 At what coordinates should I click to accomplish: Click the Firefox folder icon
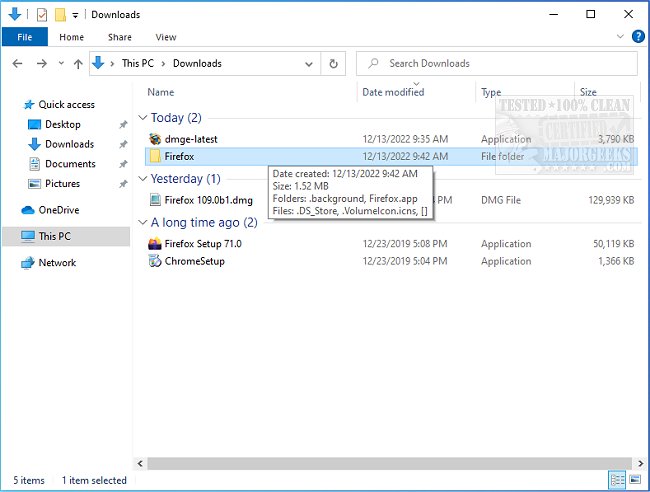point(155,156)
